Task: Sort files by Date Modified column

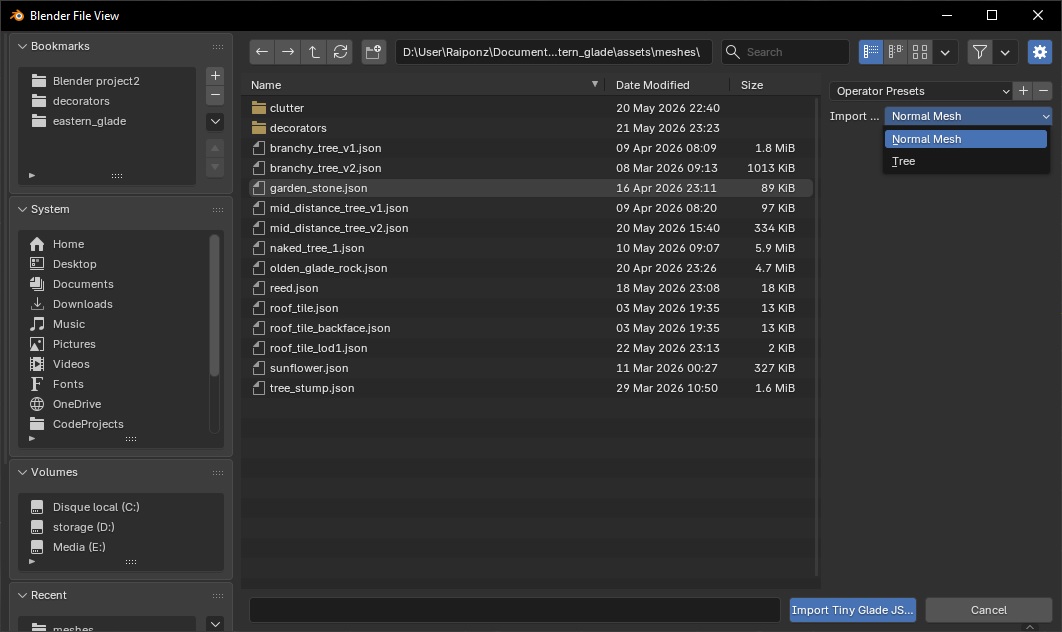Action: click(669, 85)
